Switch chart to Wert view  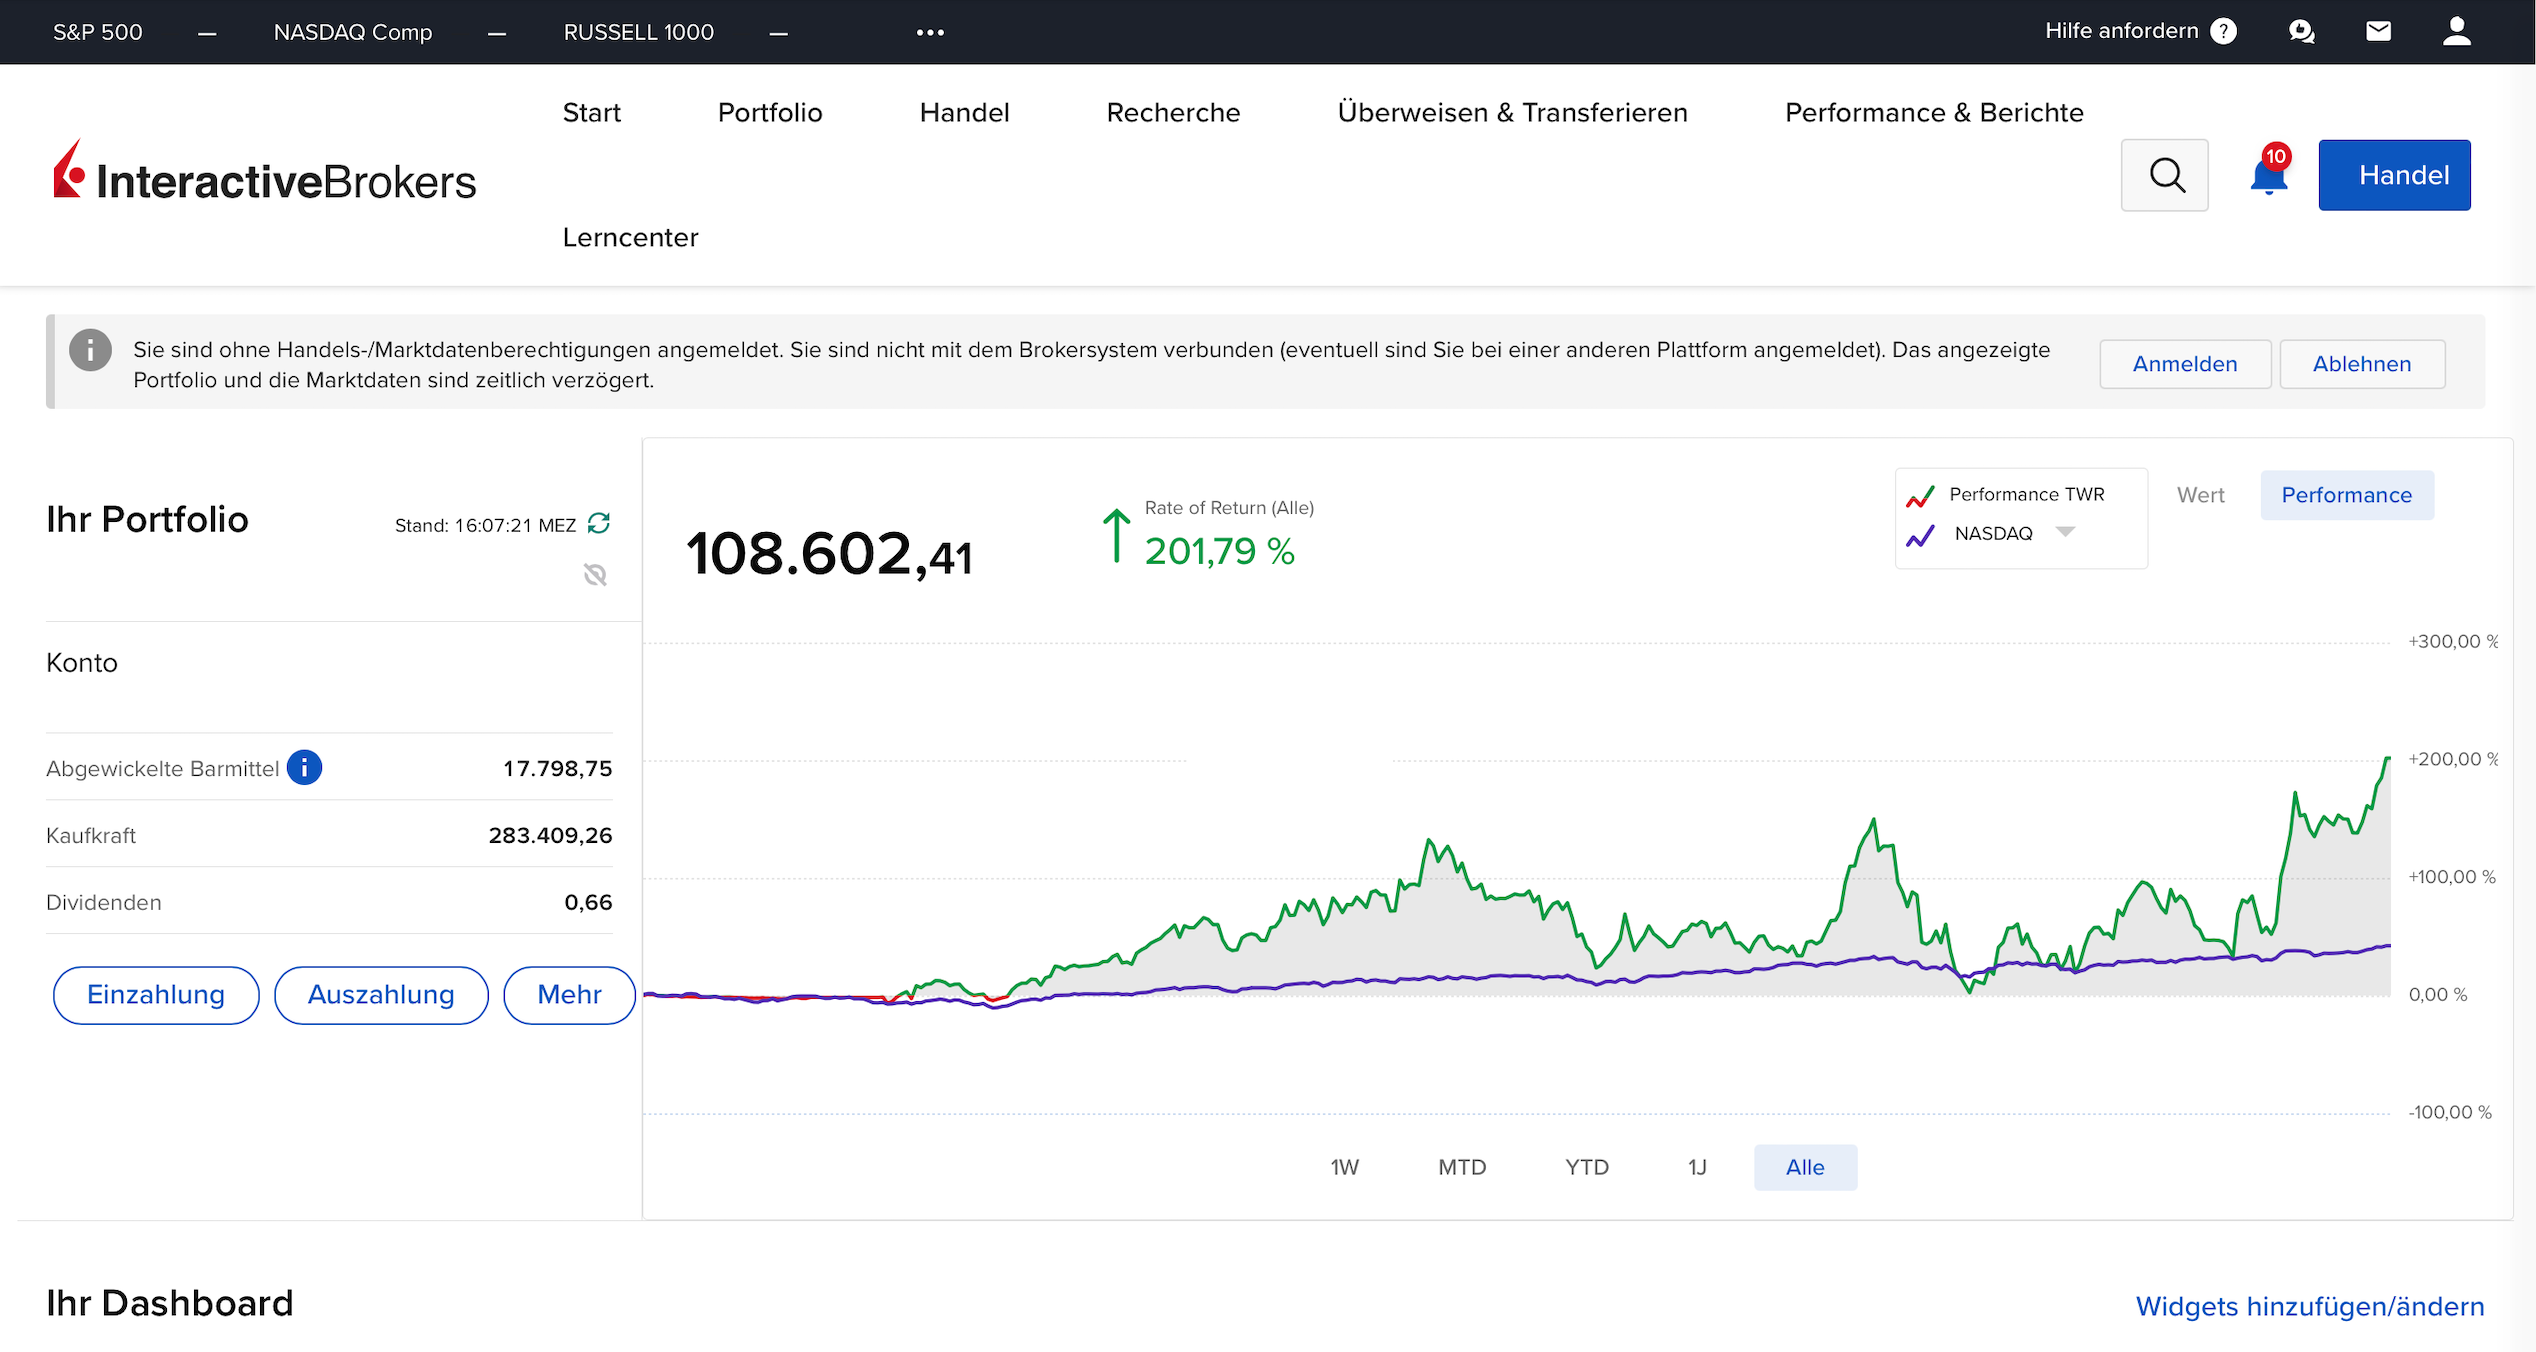(x=2200, y=495)
